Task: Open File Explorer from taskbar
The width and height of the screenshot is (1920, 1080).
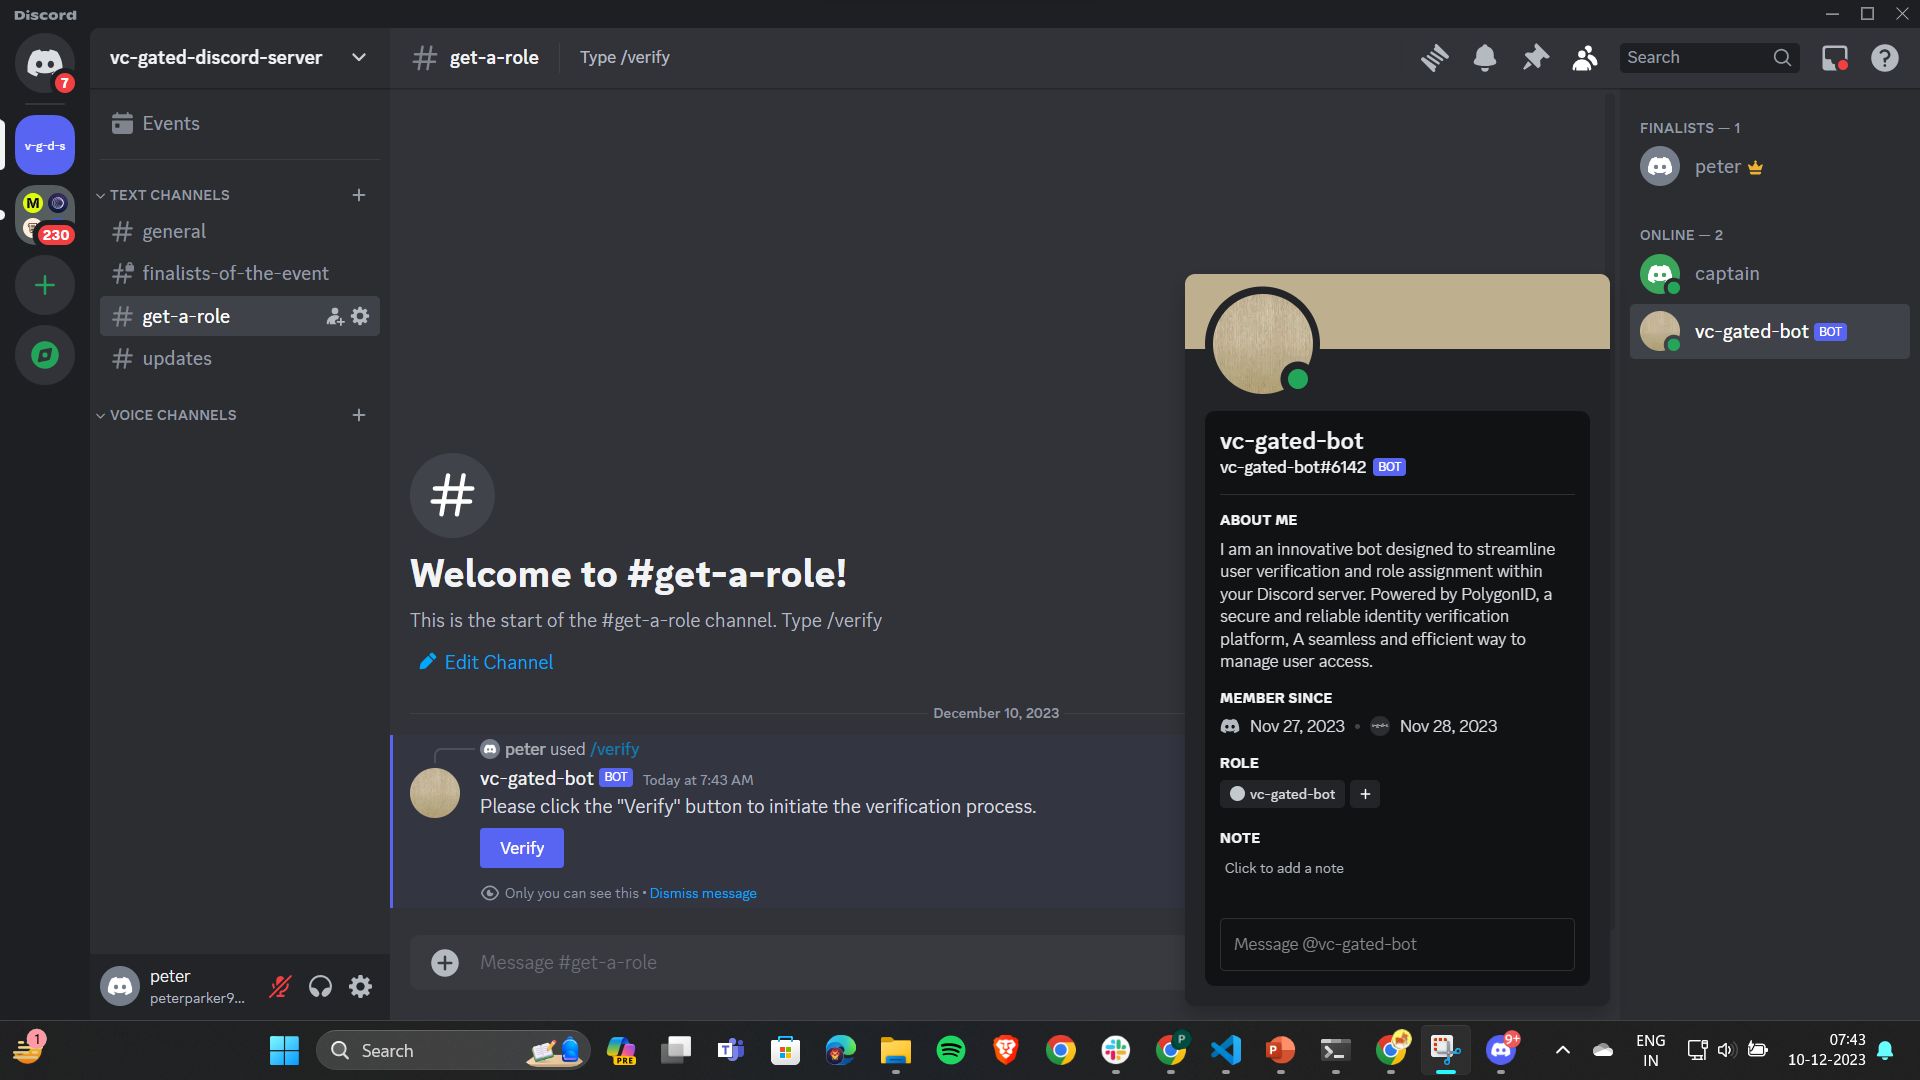Action: [896, 1050]
